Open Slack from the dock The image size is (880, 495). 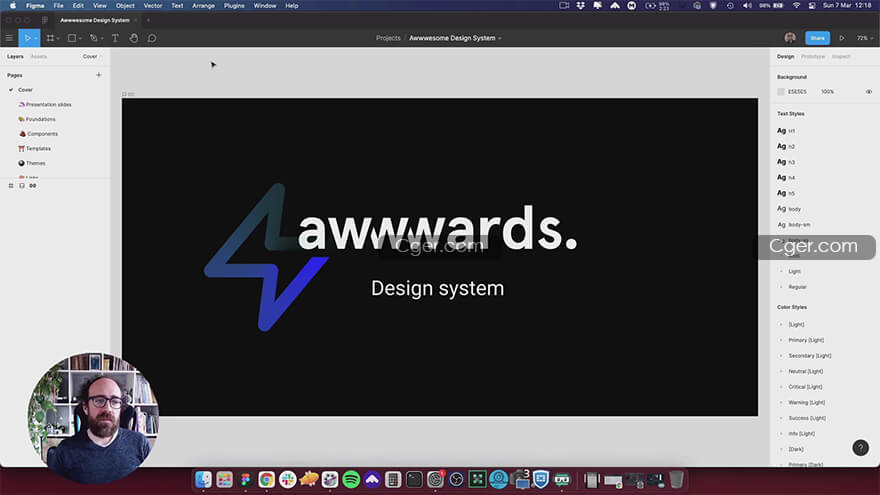(287, 479)
